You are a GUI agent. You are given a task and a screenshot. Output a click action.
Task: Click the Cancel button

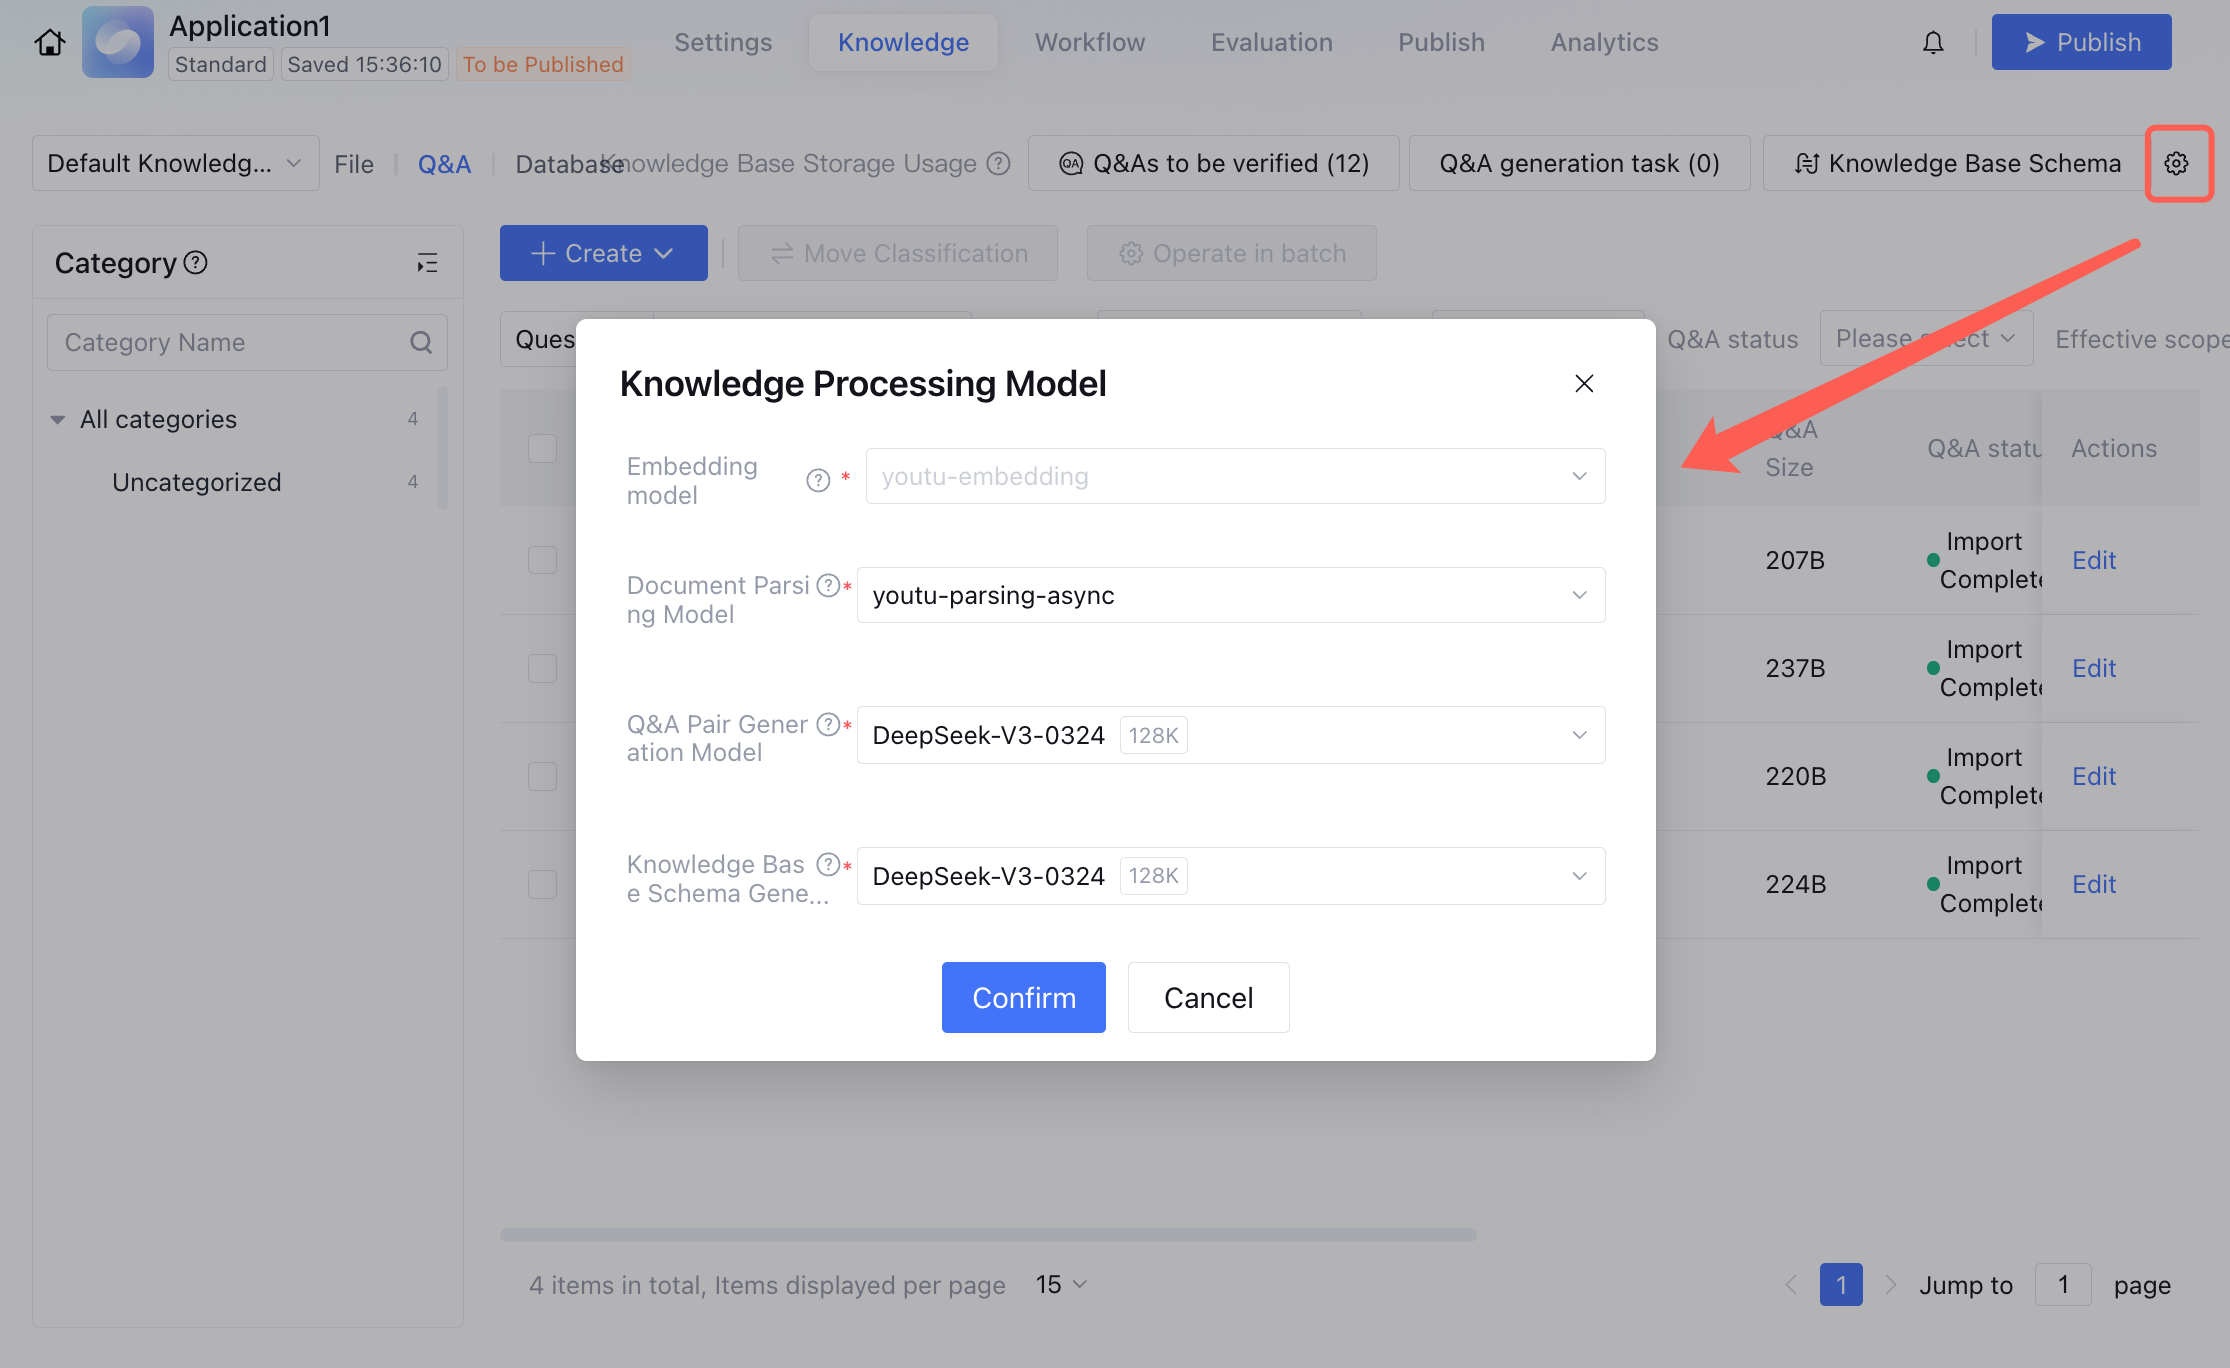[1208, 997]
